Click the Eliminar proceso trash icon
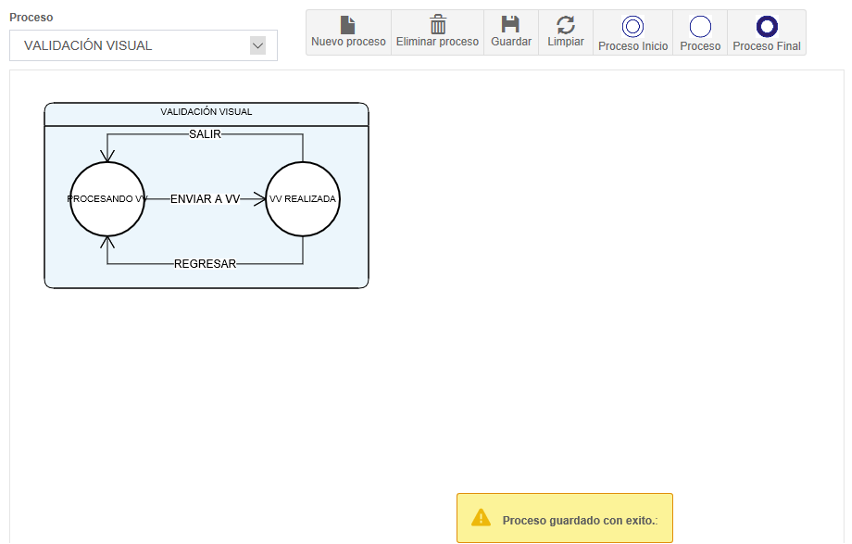 pos(437,25)
